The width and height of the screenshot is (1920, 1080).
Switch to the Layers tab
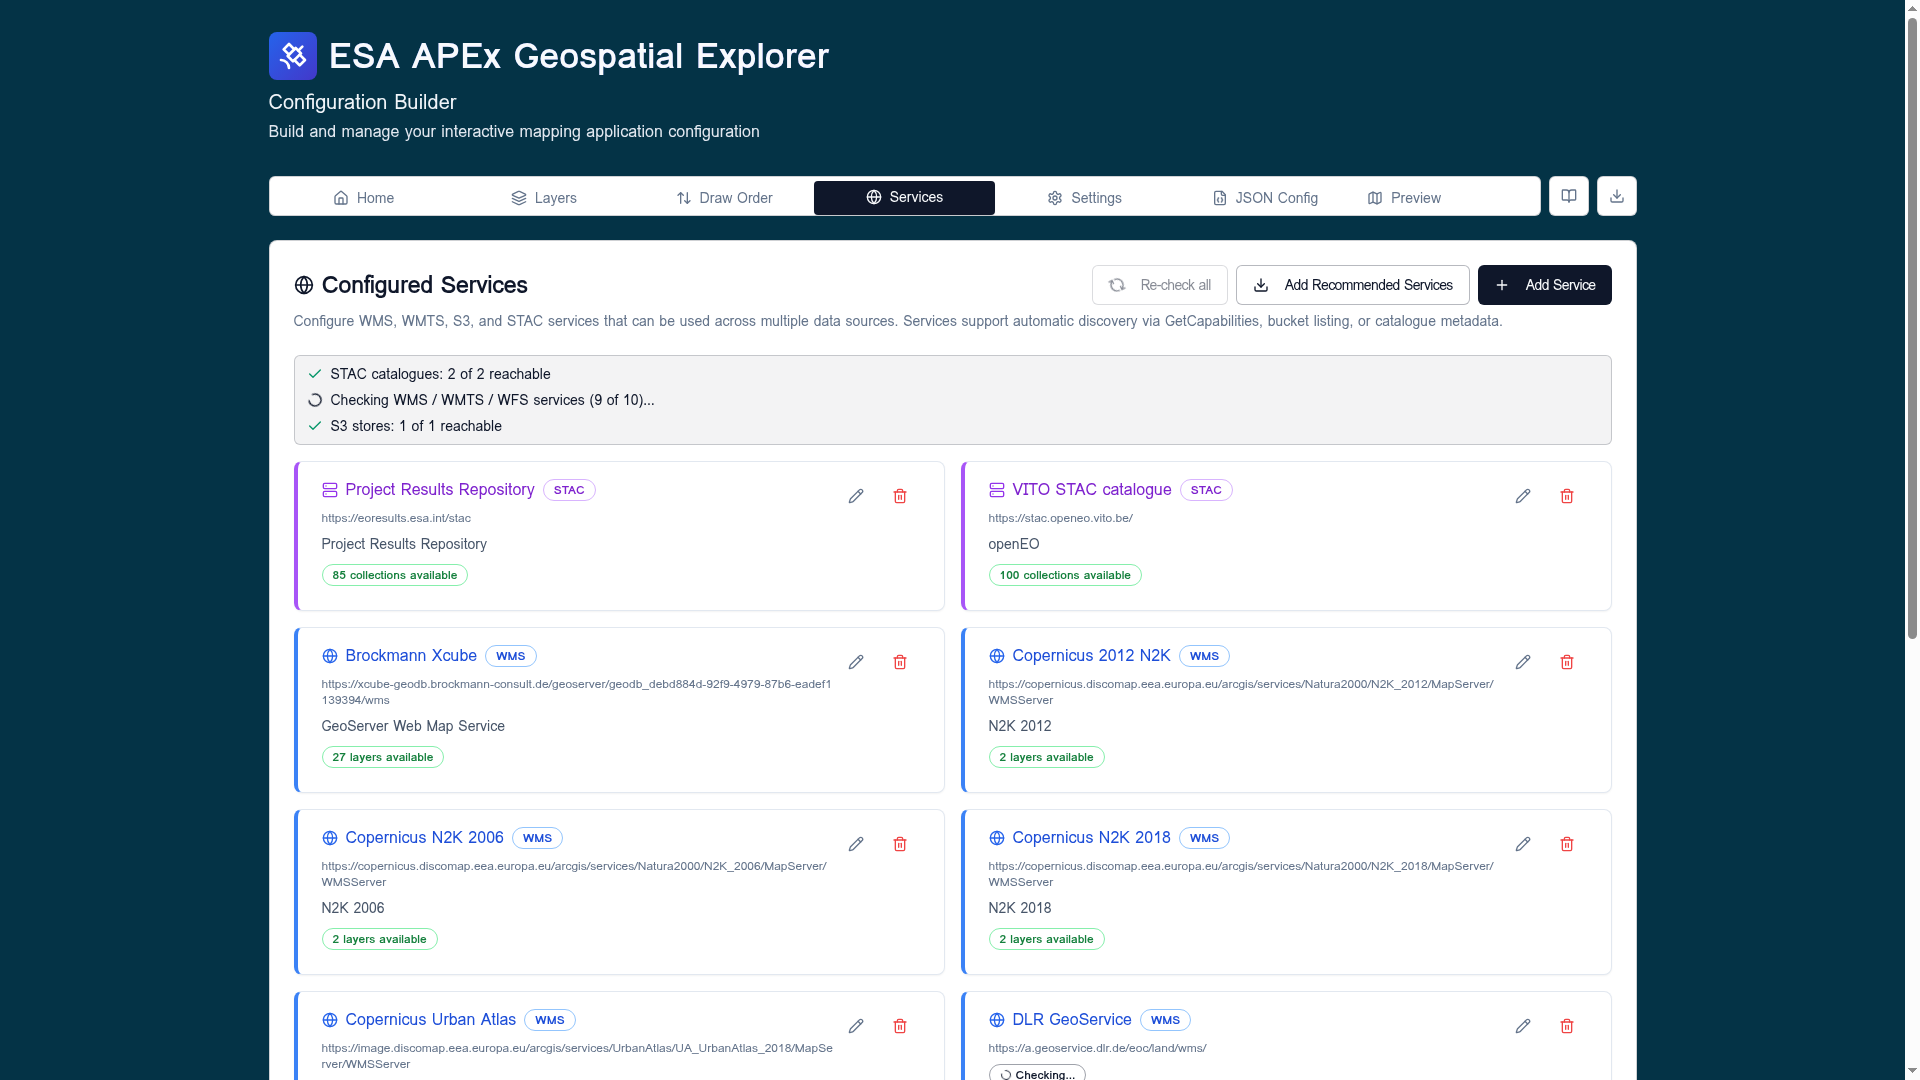[544, 198]
